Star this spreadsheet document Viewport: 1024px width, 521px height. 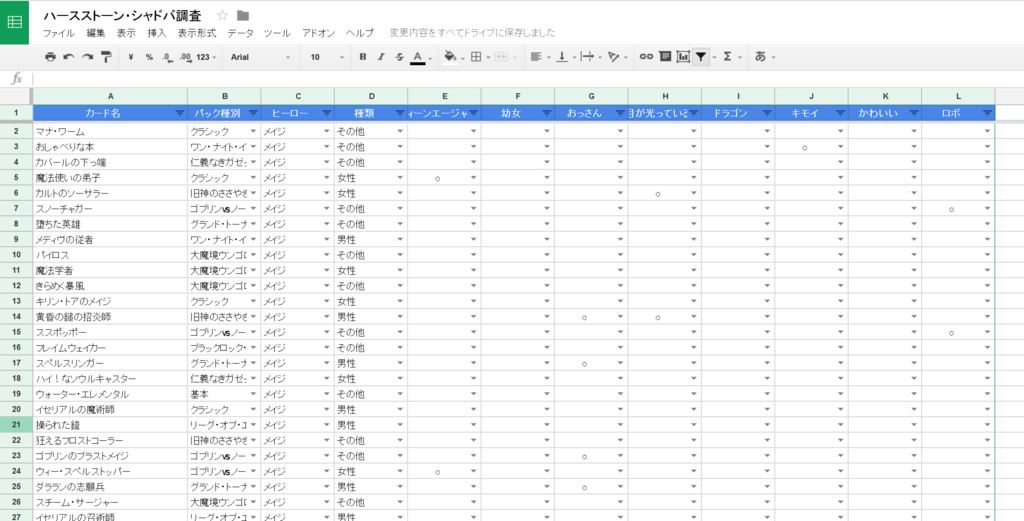222,16
